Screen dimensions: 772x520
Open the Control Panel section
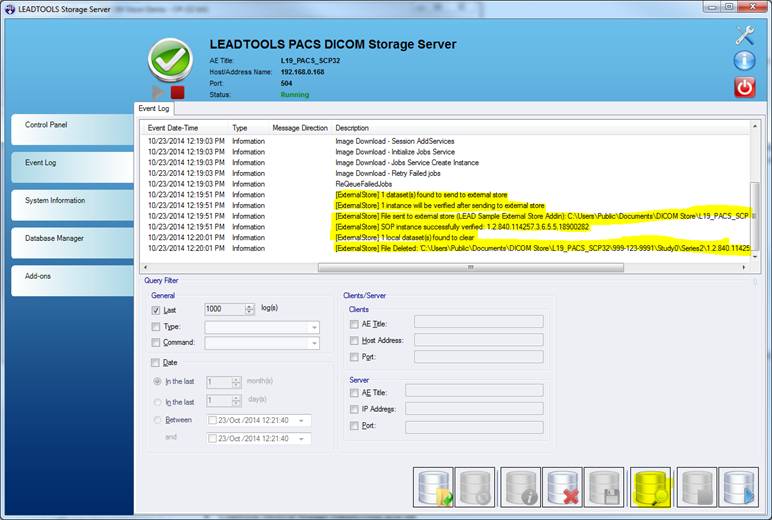72,129
